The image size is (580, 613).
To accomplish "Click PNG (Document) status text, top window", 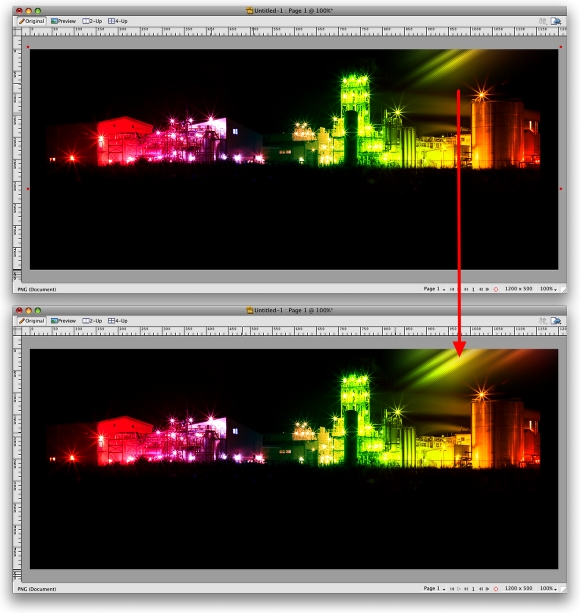I will [x=37, y=289].
